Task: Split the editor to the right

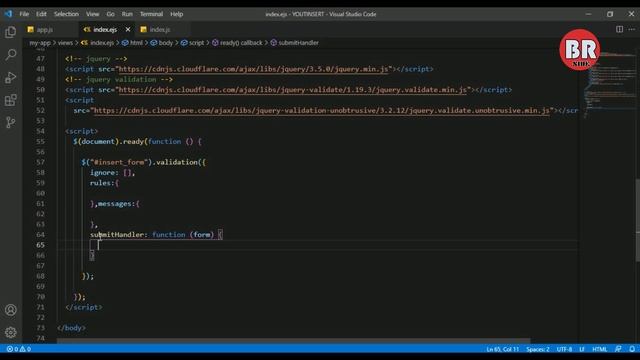Action: coord(619,29)
